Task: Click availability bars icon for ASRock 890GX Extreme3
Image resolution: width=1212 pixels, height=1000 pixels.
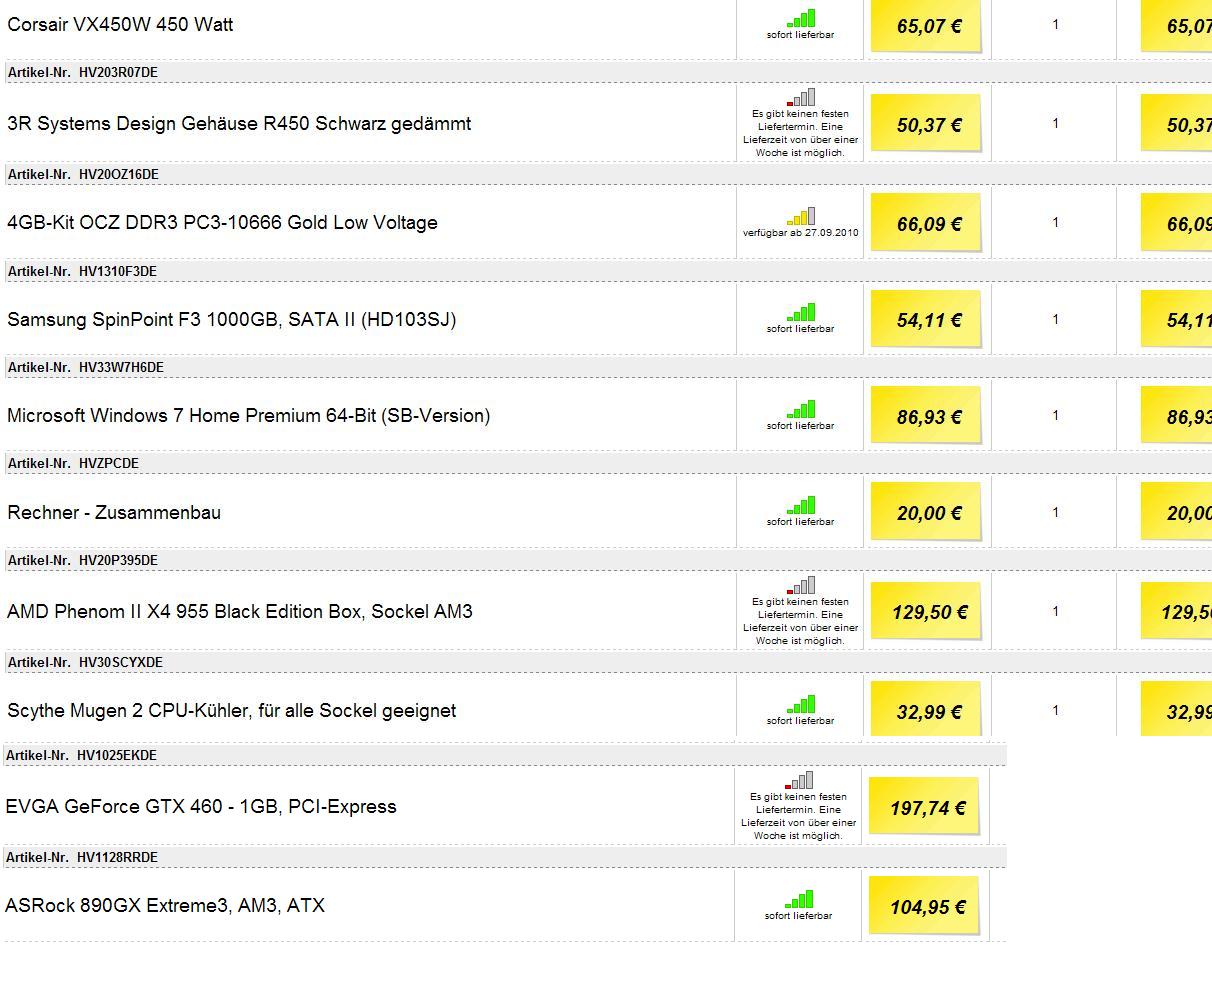Action: point(799,899)
